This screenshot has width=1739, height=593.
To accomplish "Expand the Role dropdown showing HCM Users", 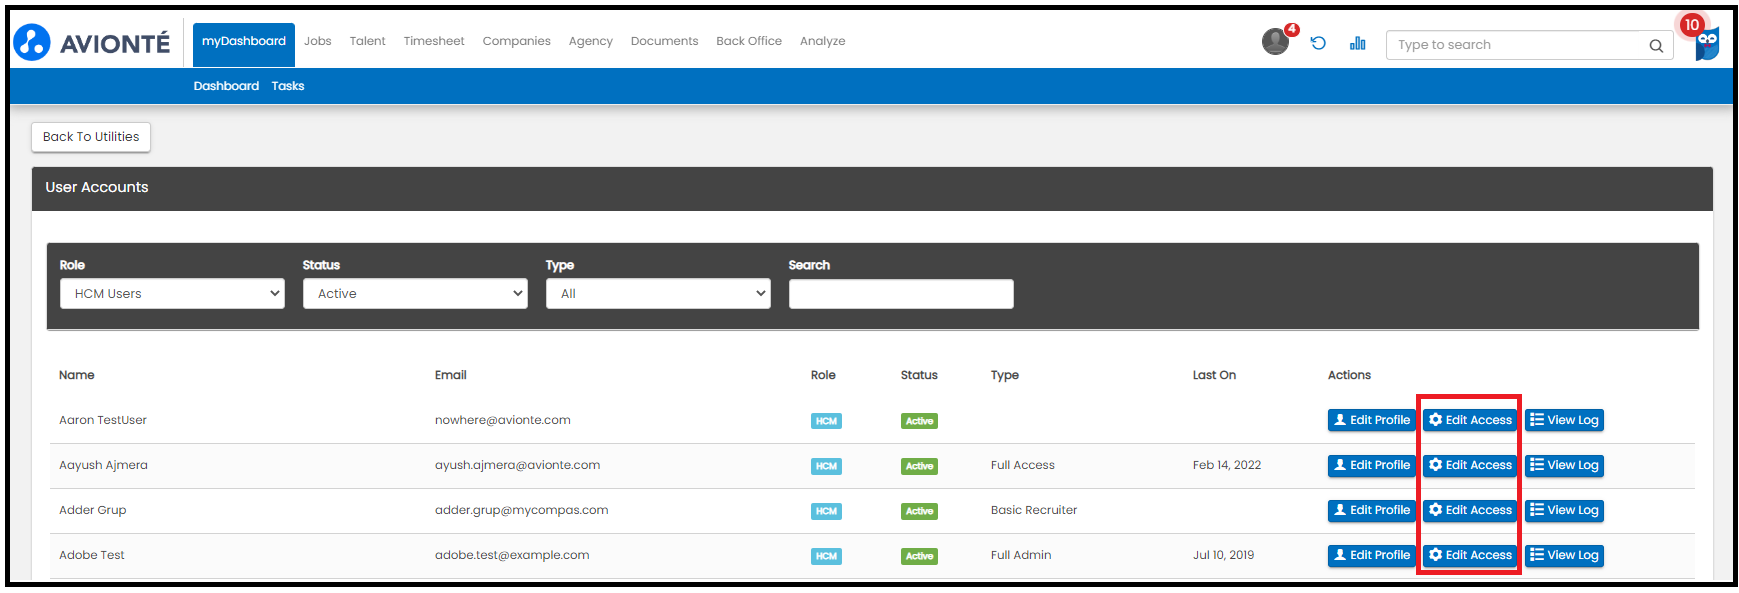I will coord(172,294).
